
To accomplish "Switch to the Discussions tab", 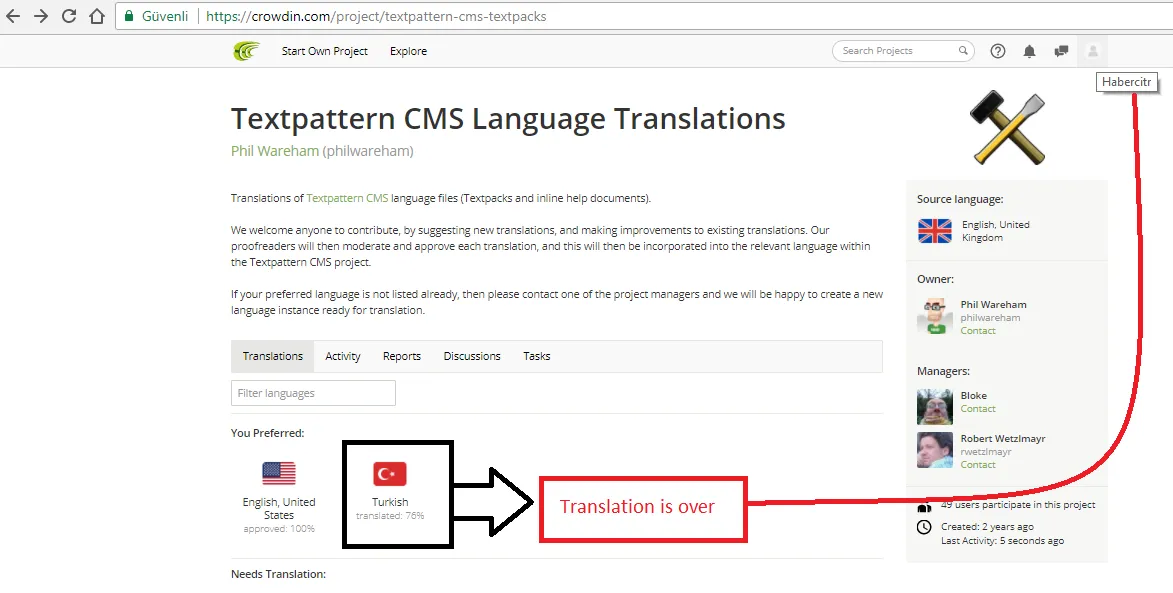I will click(472, 356).
